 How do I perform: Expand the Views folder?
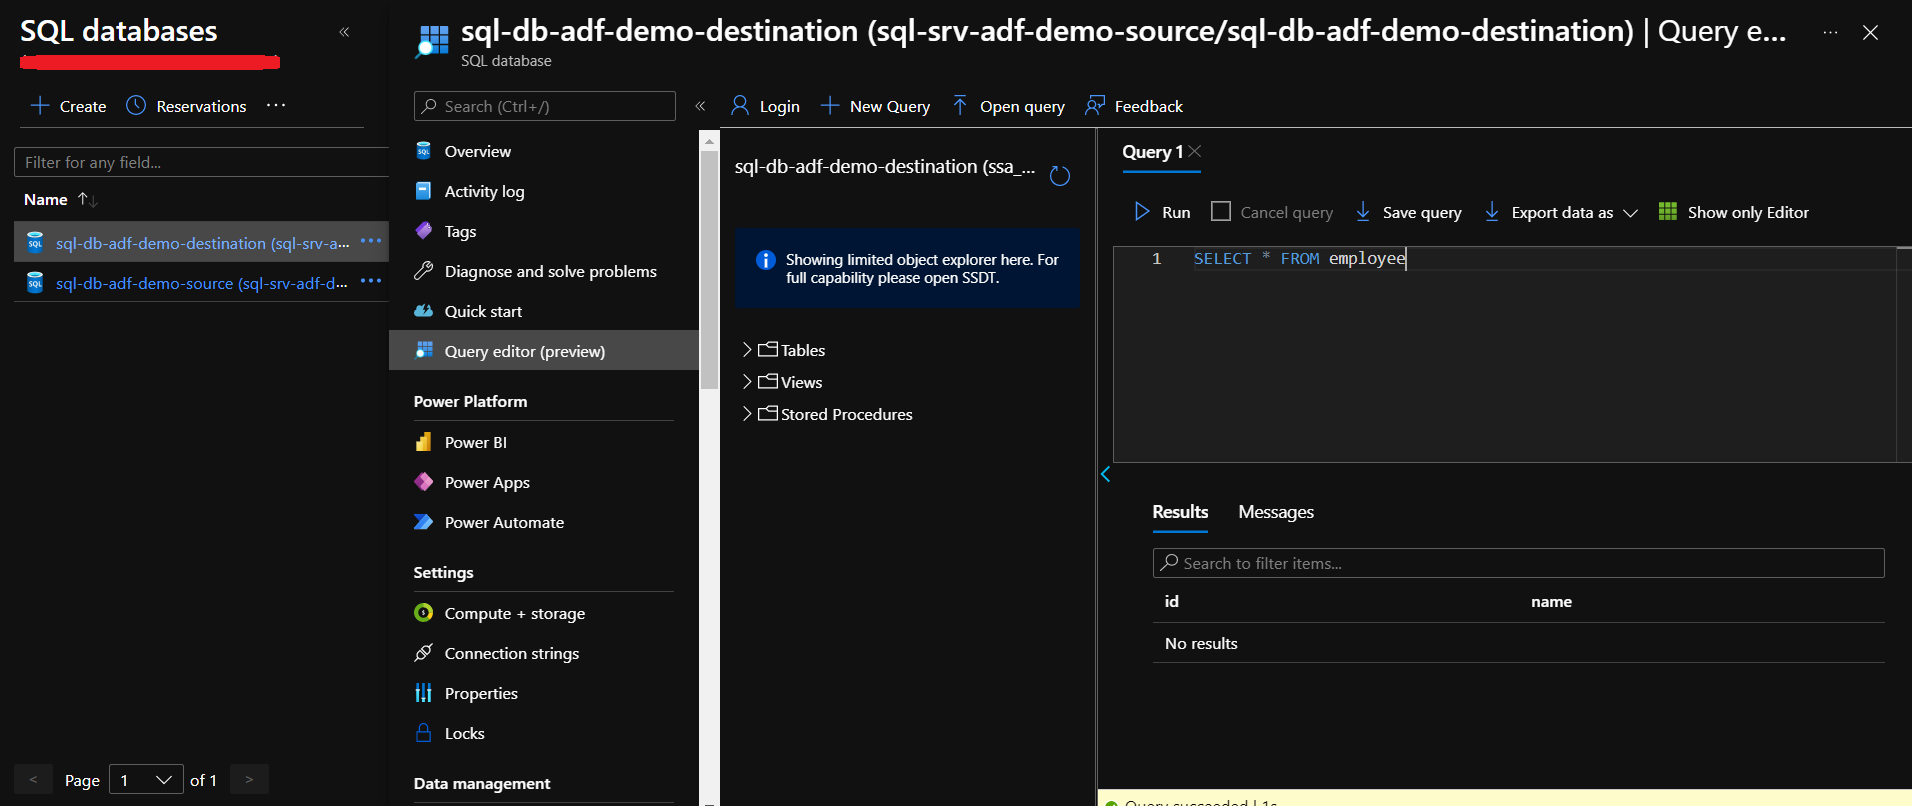(747, 382)
